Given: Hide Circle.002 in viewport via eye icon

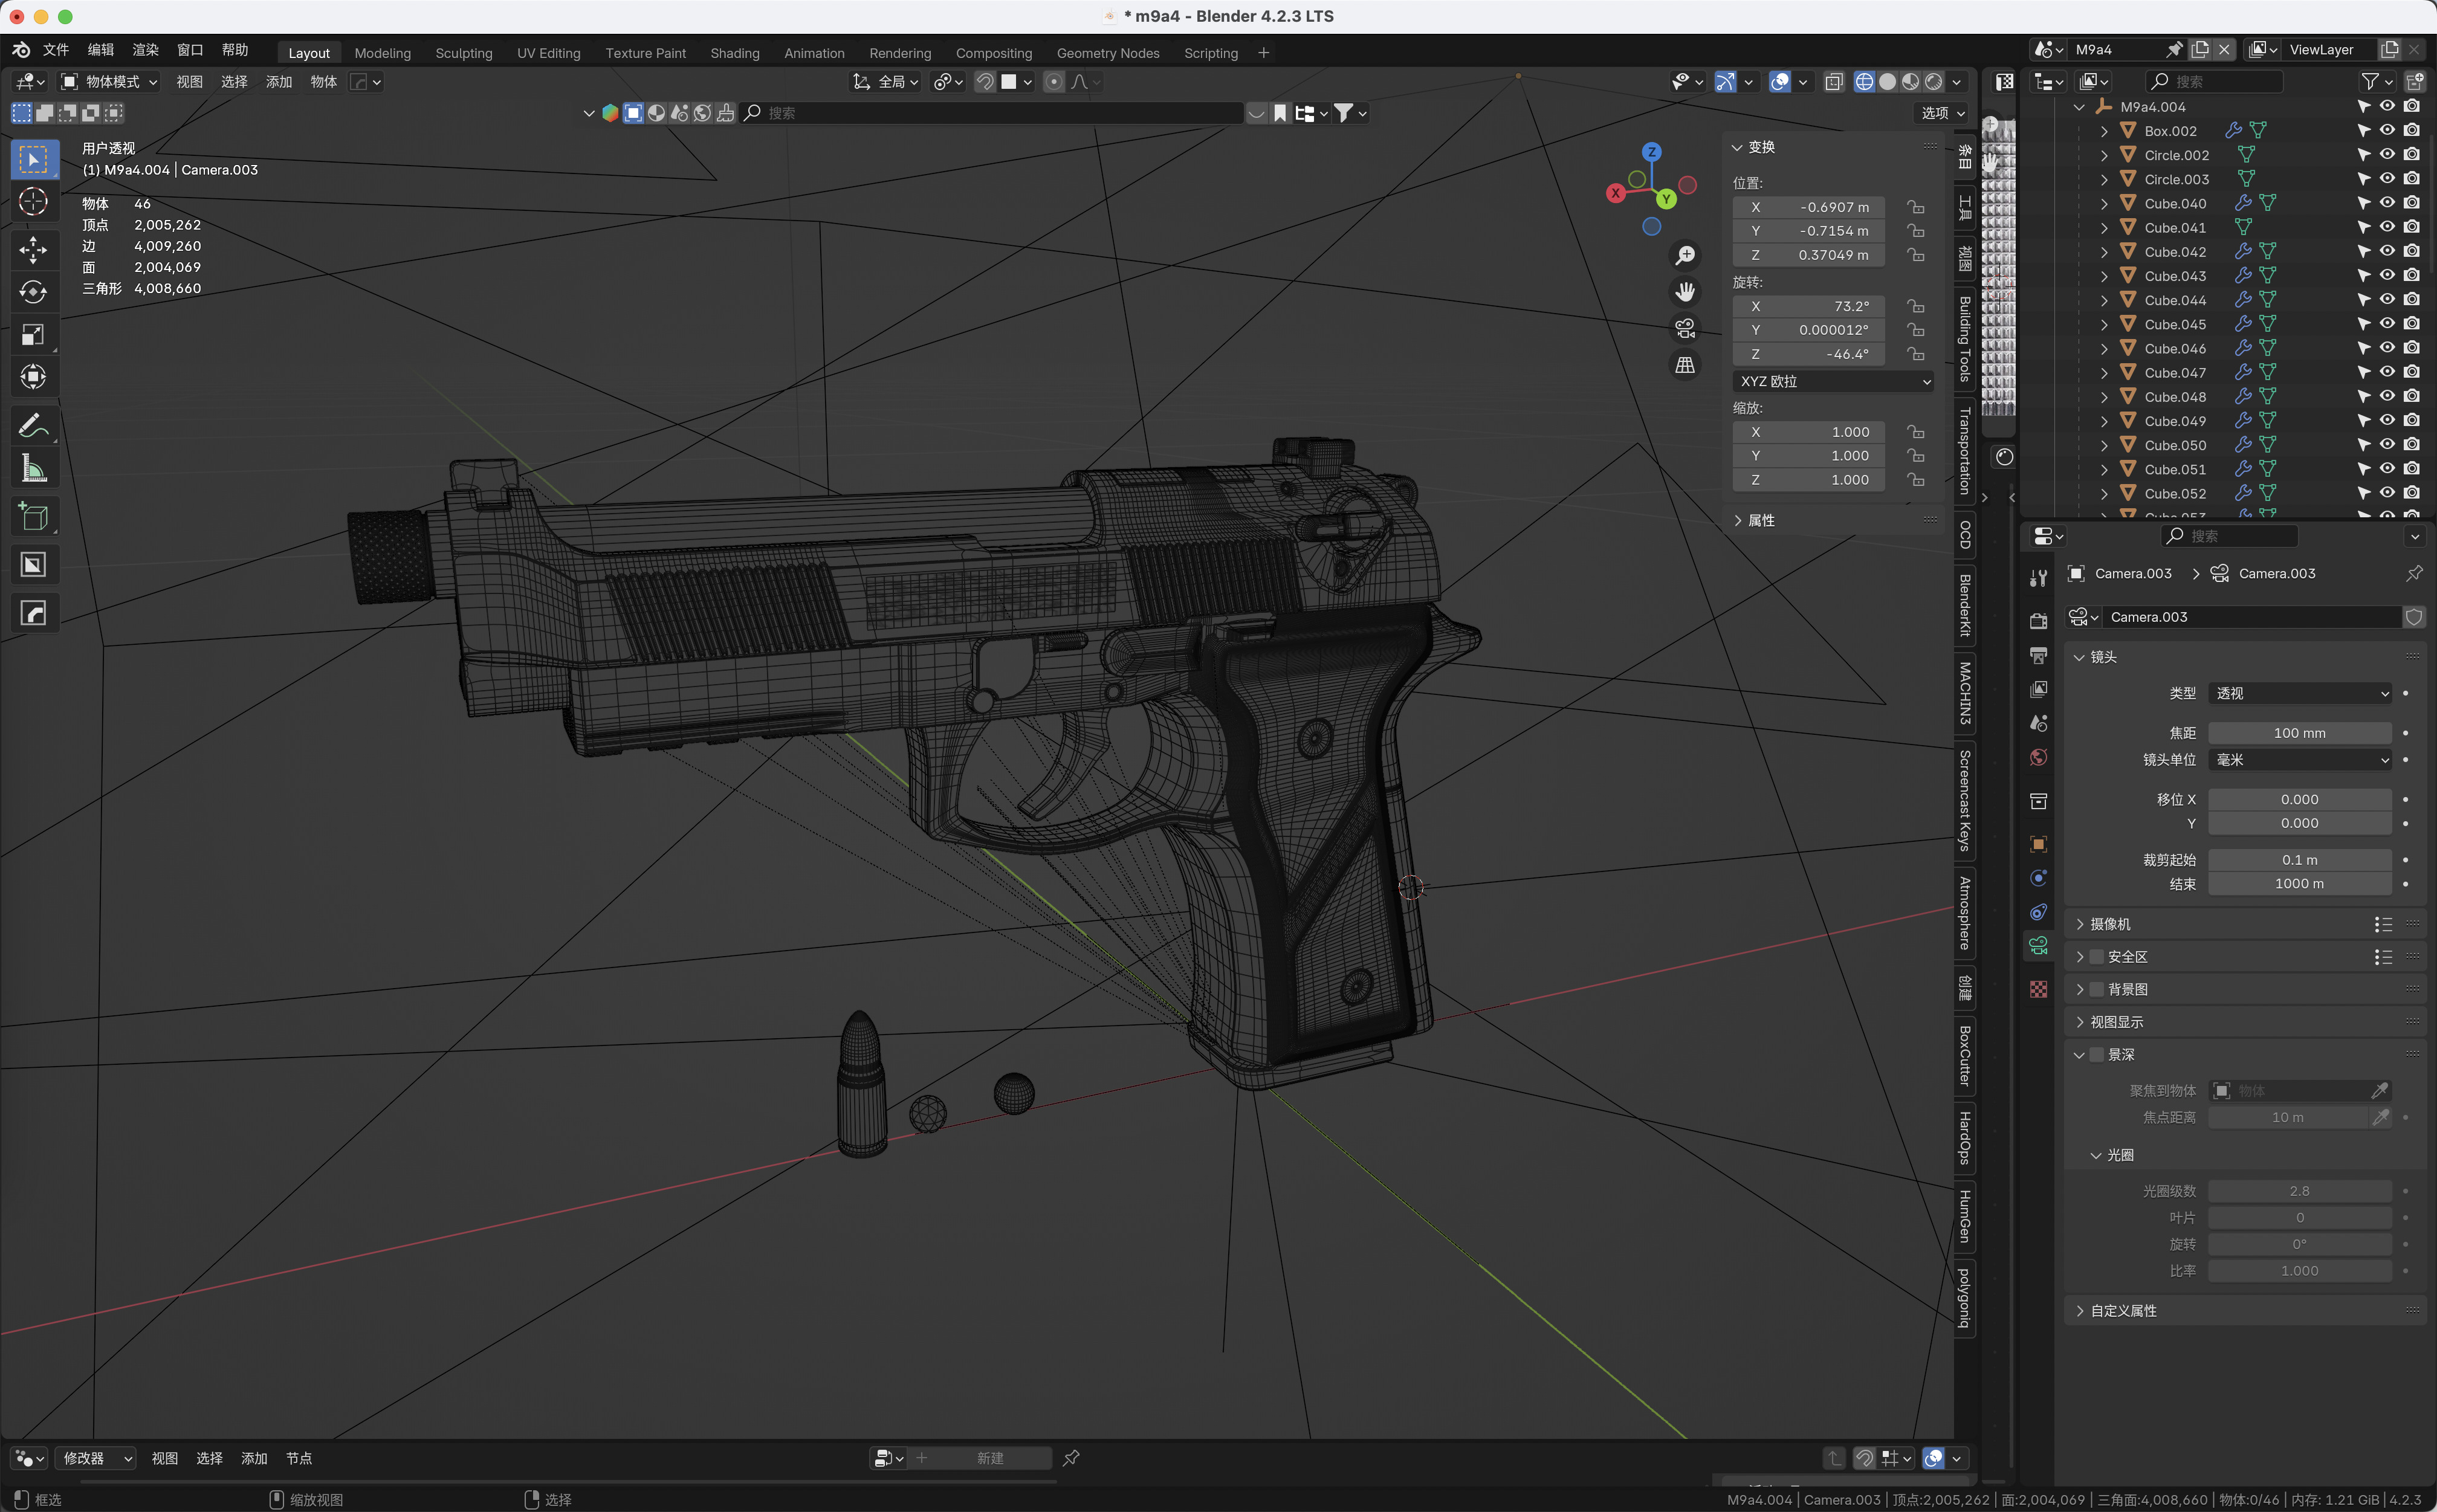Looking at the screenshot, I should coord(2387,154).
